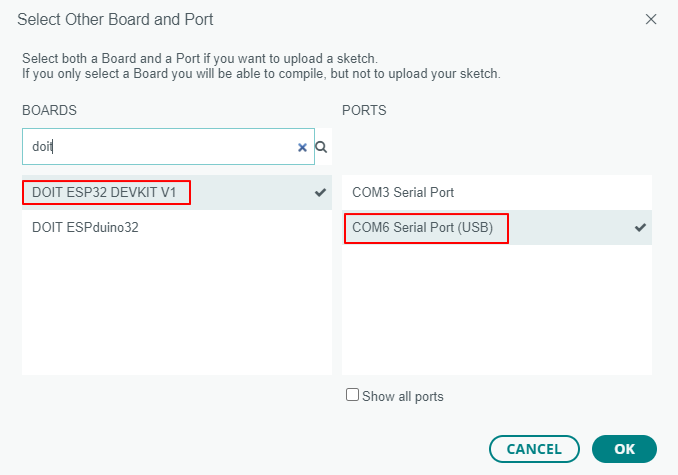Enable the Show all ports checkbox
Screen dimensions: 678x475
point(352,395)
